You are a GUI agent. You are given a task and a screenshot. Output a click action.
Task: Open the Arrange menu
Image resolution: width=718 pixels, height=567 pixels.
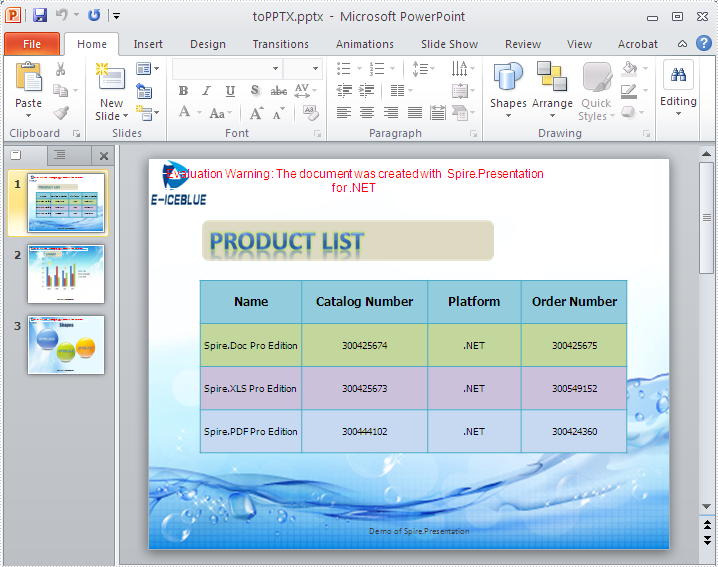coord(552,90)
